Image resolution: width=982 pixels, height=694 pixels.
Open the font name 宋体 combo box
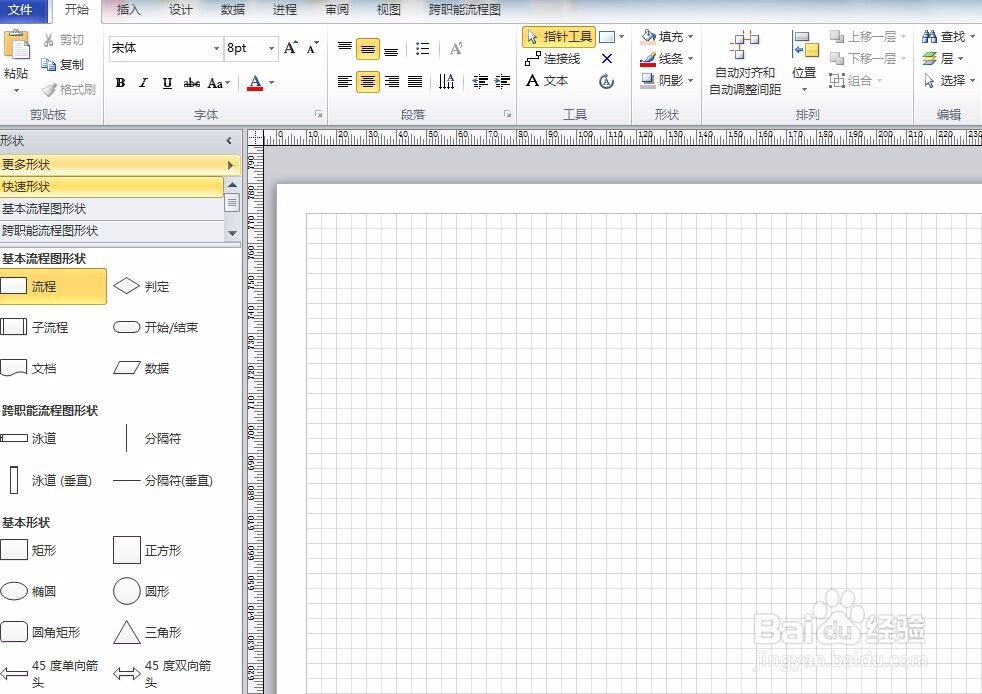point(166,48)
